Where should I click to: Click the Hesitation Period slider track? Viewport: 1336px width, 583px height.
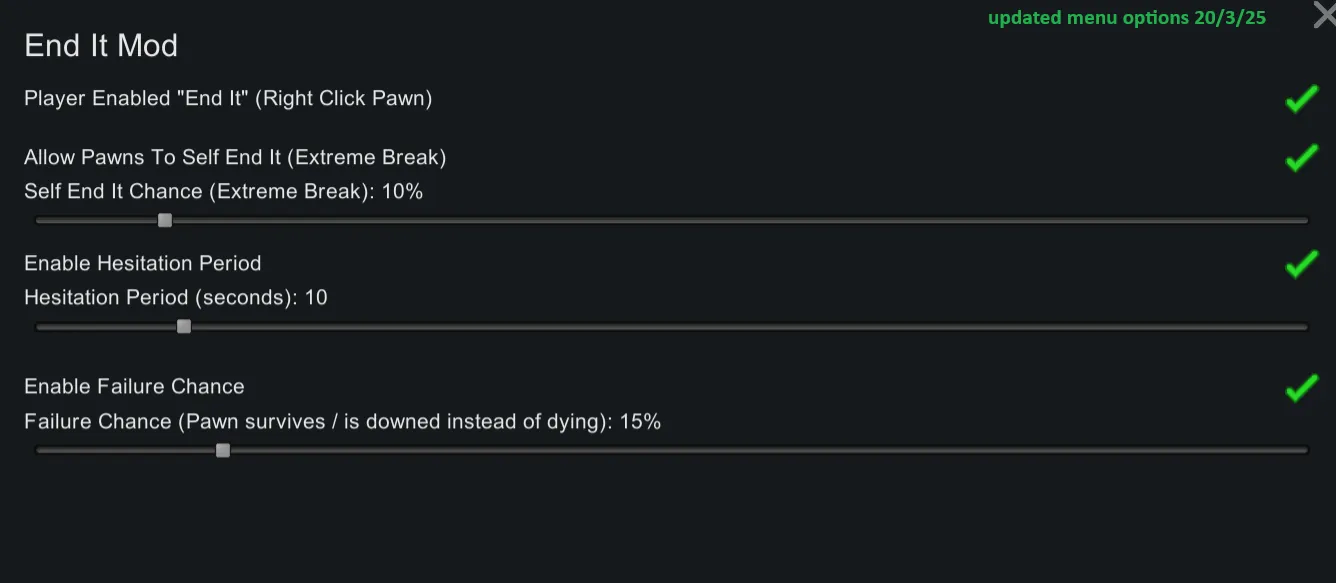(700, 326)
